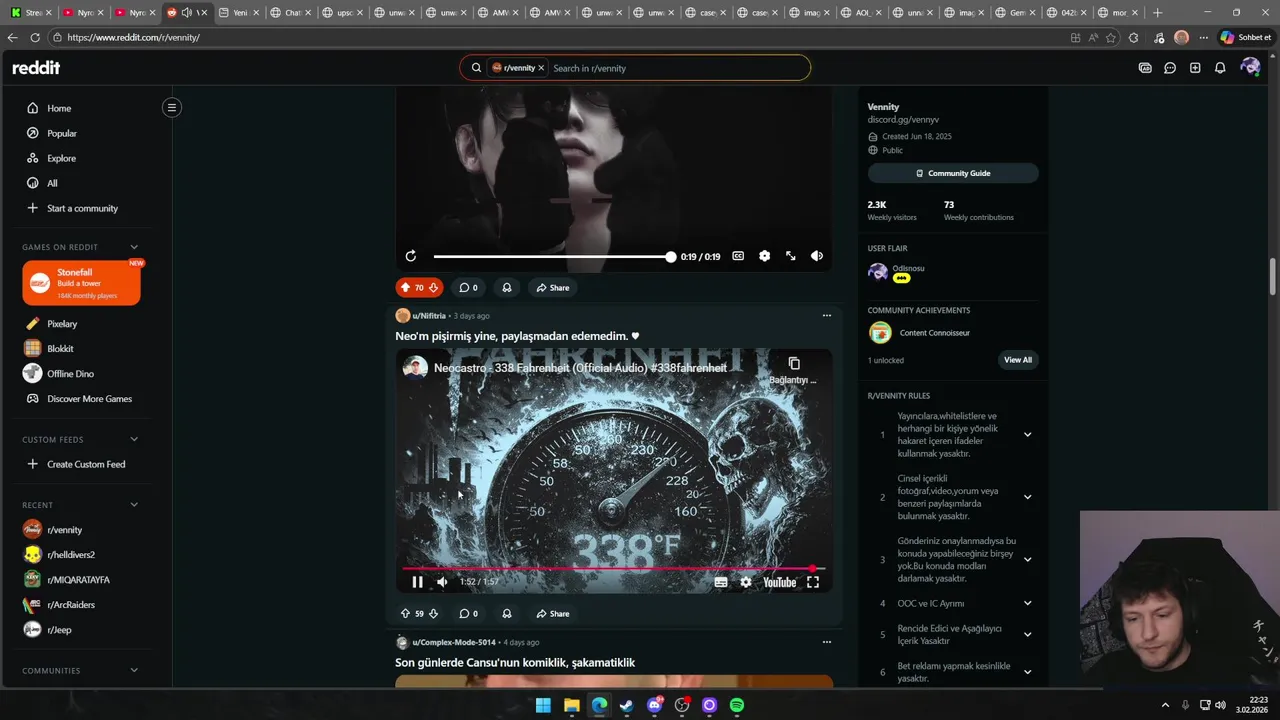Image resolution: width=1280 pixels, height=720 pixels.
Task: Open the user avatar menu
Action: (x=1250, y=67)
